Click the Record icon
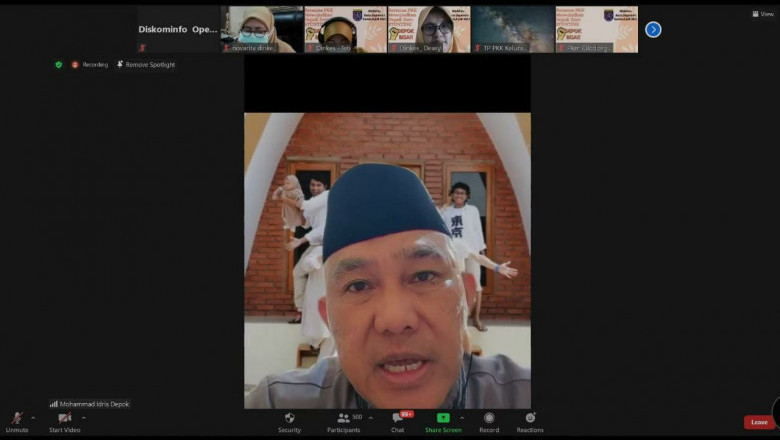Viewport: 780px width, 440px height. tap(489, 421)
